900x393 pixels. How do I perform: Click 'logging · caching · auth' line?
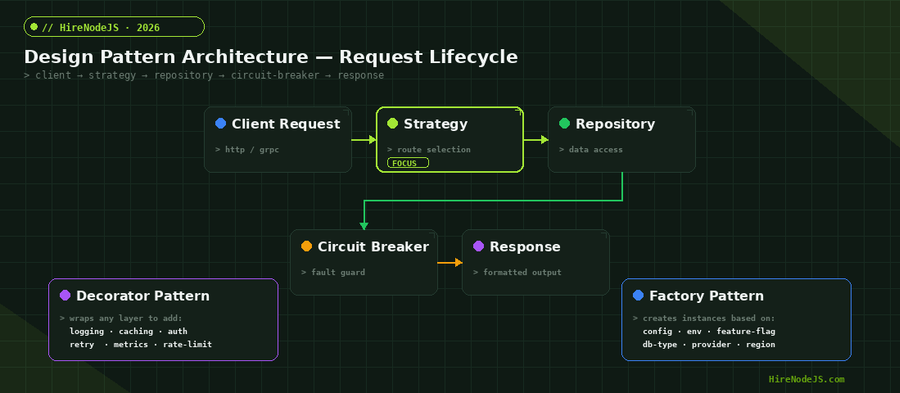(x=129, y=332)
